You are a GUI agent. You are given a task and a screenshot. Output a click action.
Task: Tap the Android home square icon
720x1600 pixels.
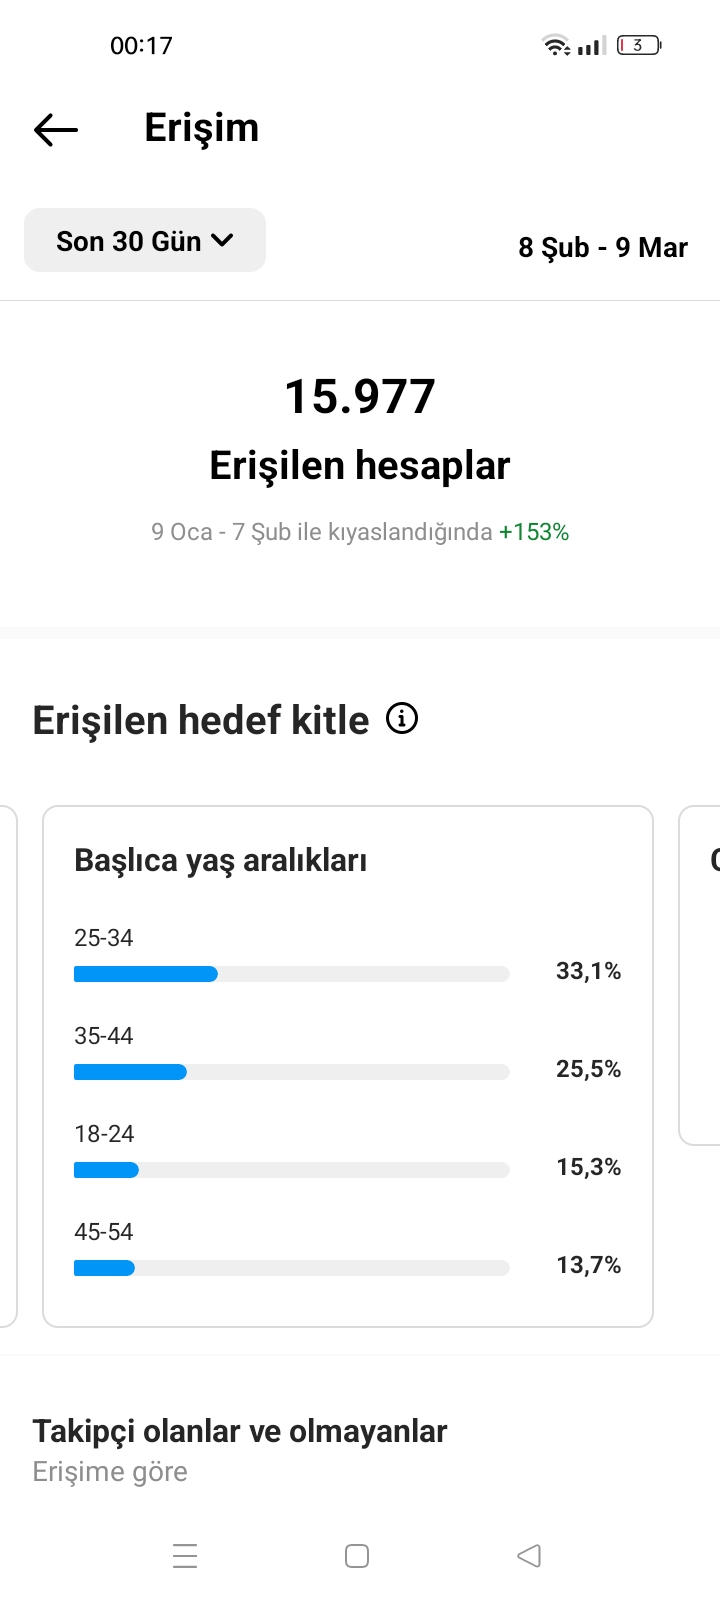tap(357, 1556)
